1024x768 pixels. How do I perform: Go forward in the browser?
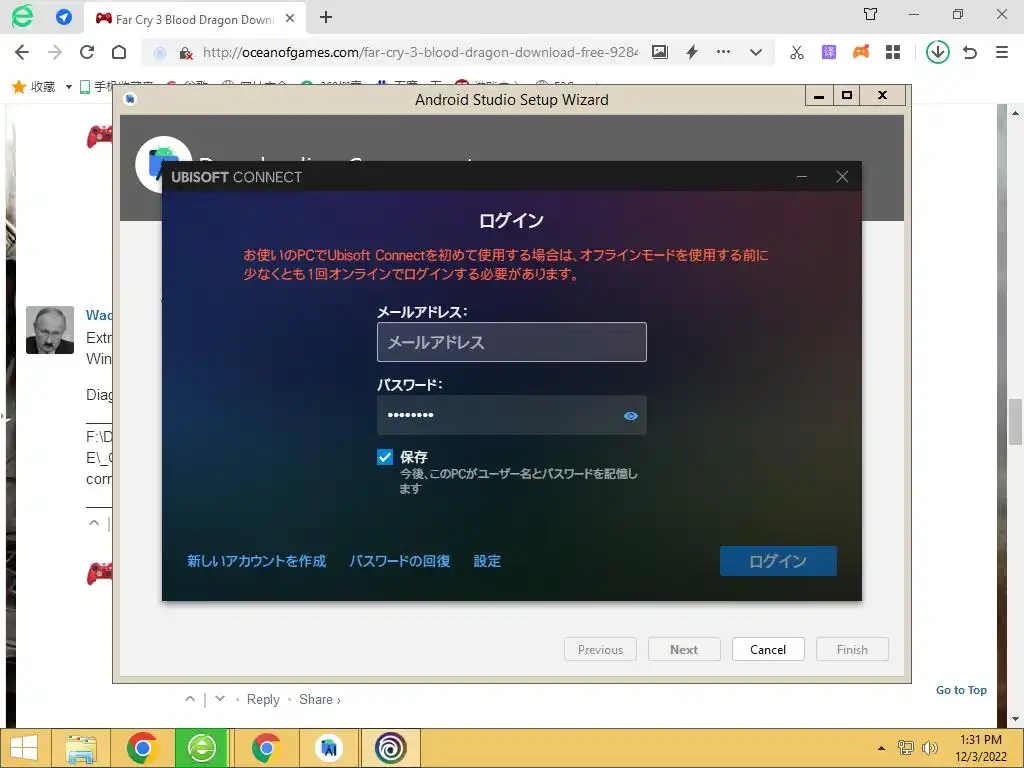[55, 52]
